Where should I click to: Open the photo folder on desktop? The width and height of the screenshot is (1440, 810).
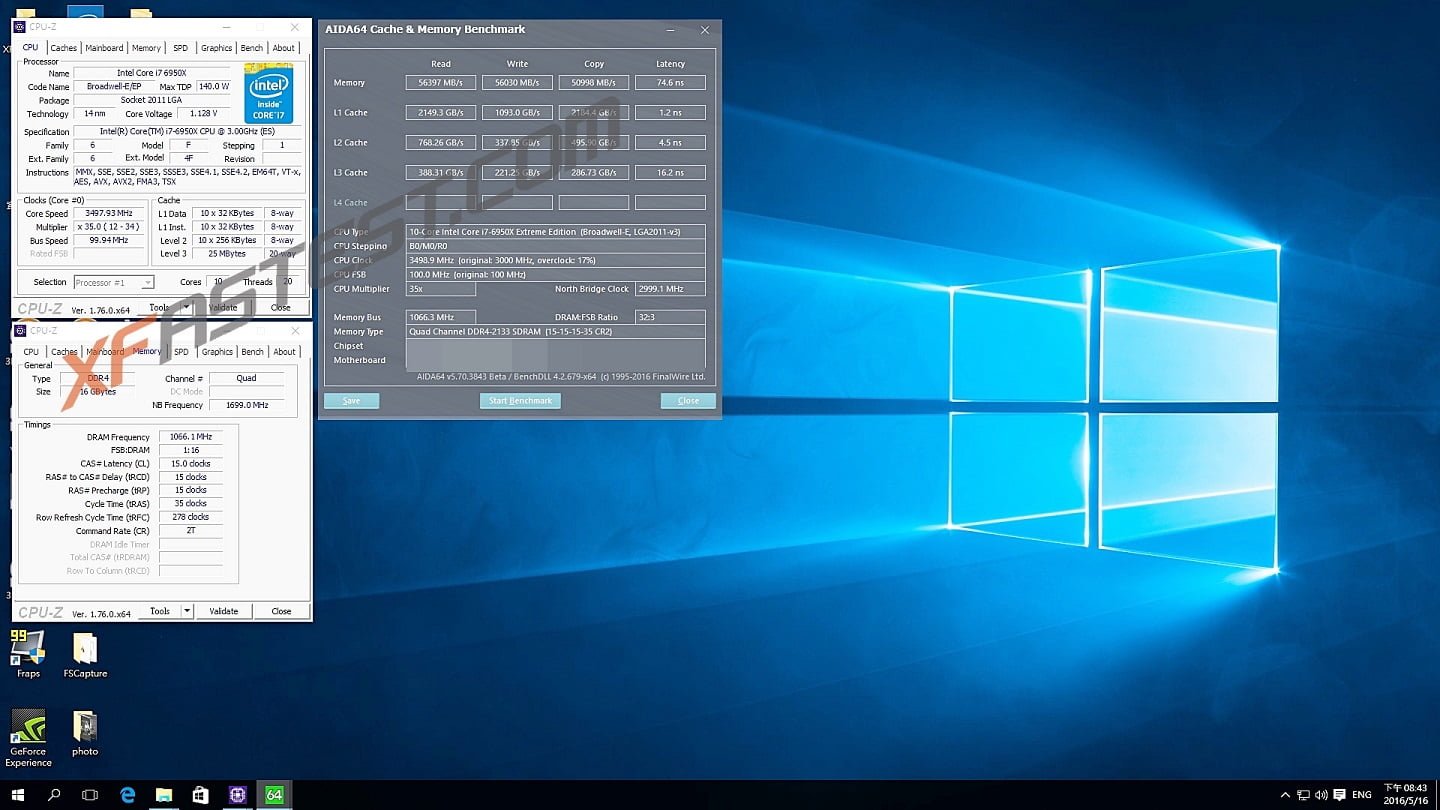[85, 729]
